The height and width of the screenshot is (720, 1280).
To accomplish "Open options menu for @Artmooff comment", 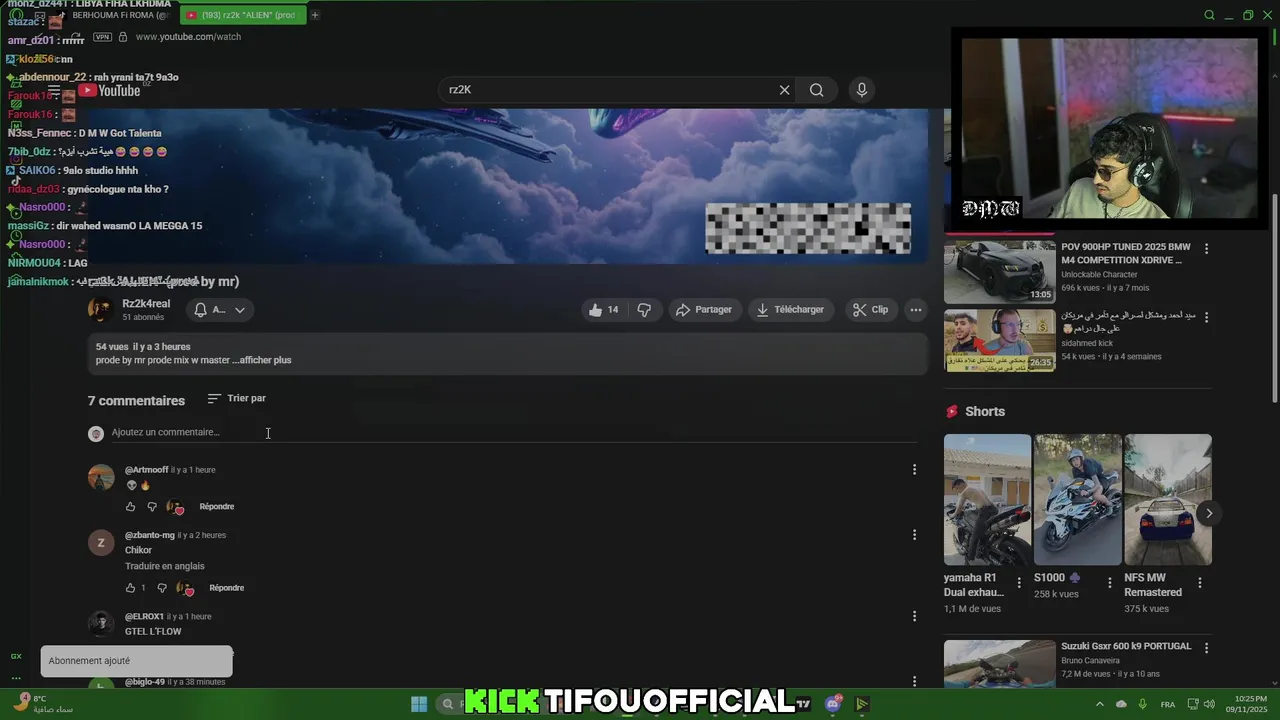I will [914, 470].
